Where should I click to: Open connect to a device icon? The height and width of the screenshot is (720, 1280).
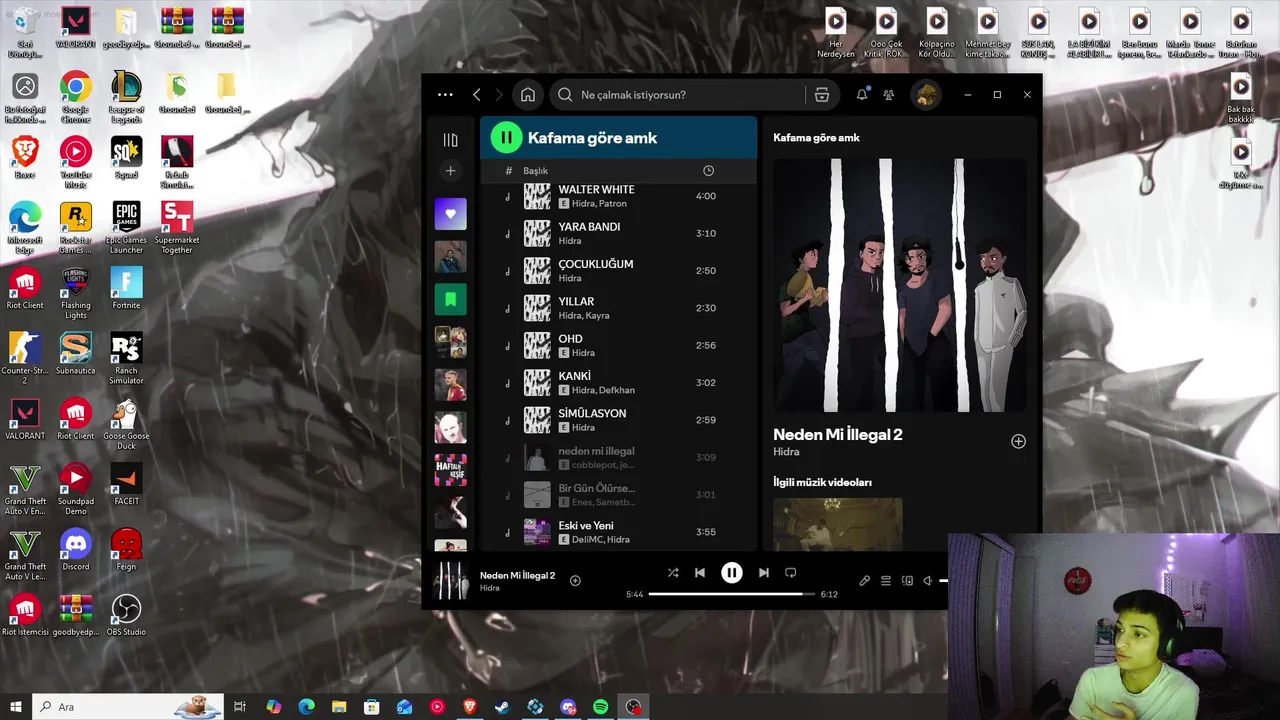point(907,580)
